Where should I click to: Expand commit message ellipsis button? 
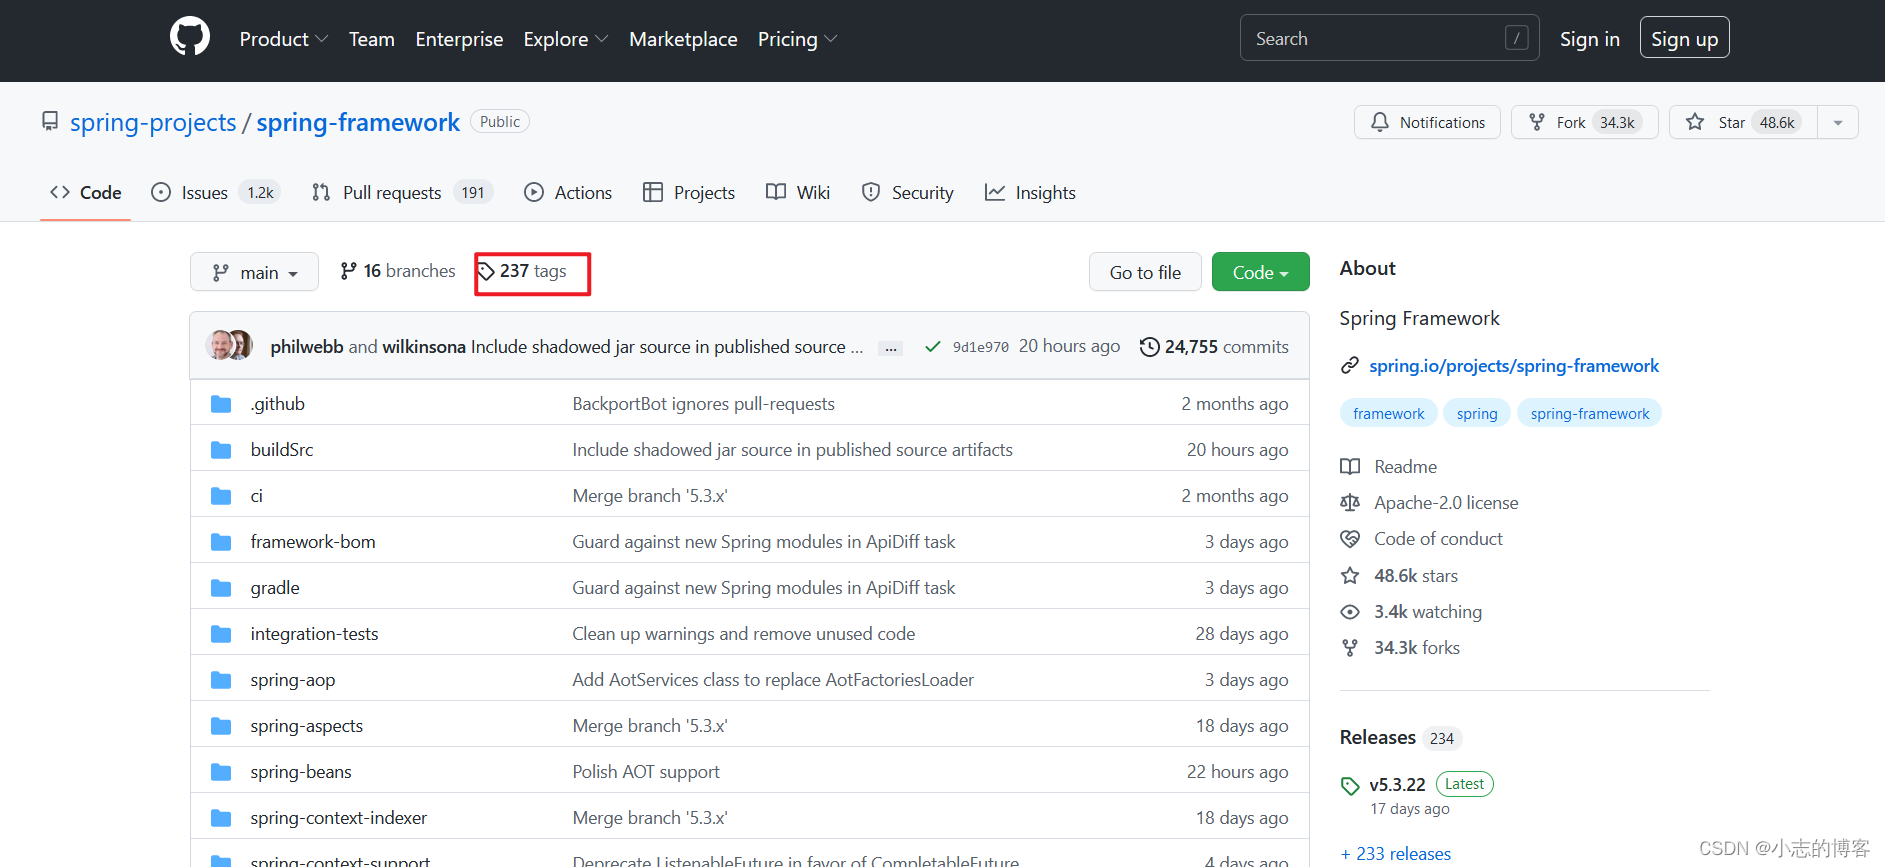pyautogui.click(x=890, y=348)
